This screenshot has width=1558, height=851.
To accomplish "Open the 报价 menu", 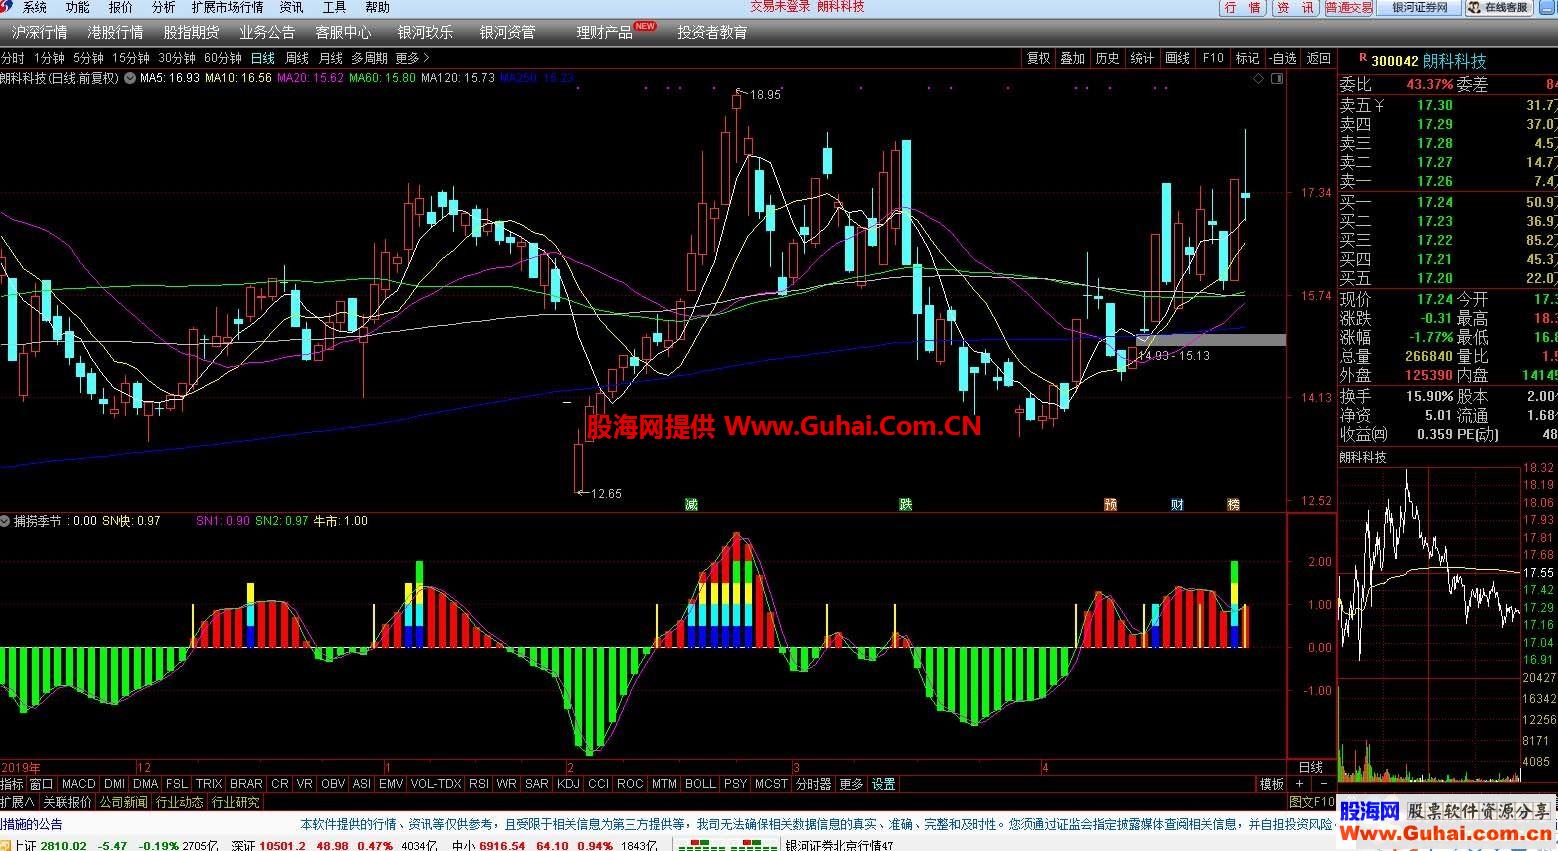I will [x=120, y=7].
